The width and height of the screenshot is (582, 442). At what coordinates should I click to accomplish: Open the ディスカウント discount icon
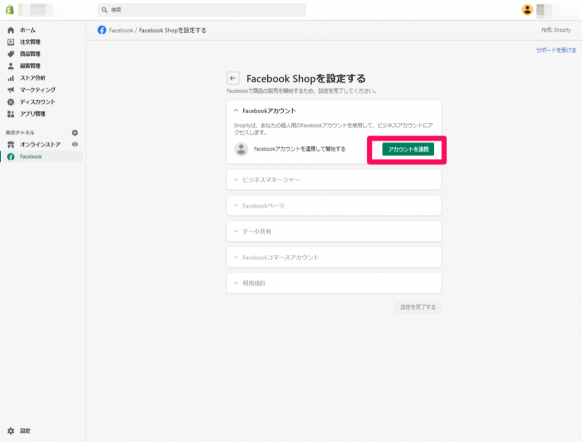11,102
